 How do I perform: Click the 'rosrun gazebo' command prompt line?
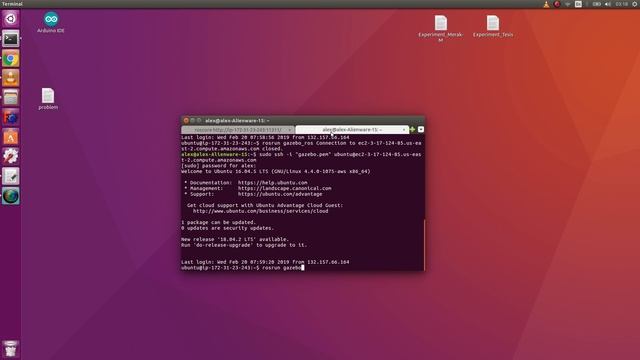click(x=242, y=268)
